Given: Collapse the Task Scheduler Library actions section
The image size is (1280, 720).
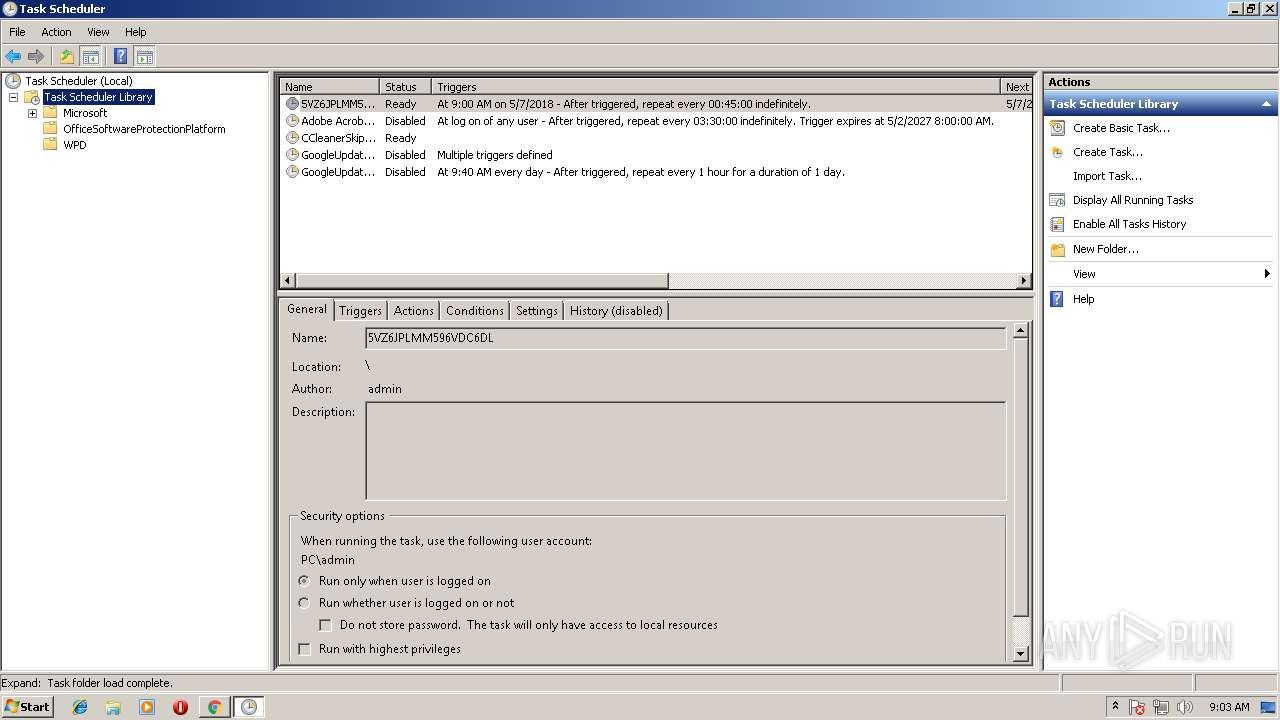Looking at the screenshot, I should [x=1266, y=104].
